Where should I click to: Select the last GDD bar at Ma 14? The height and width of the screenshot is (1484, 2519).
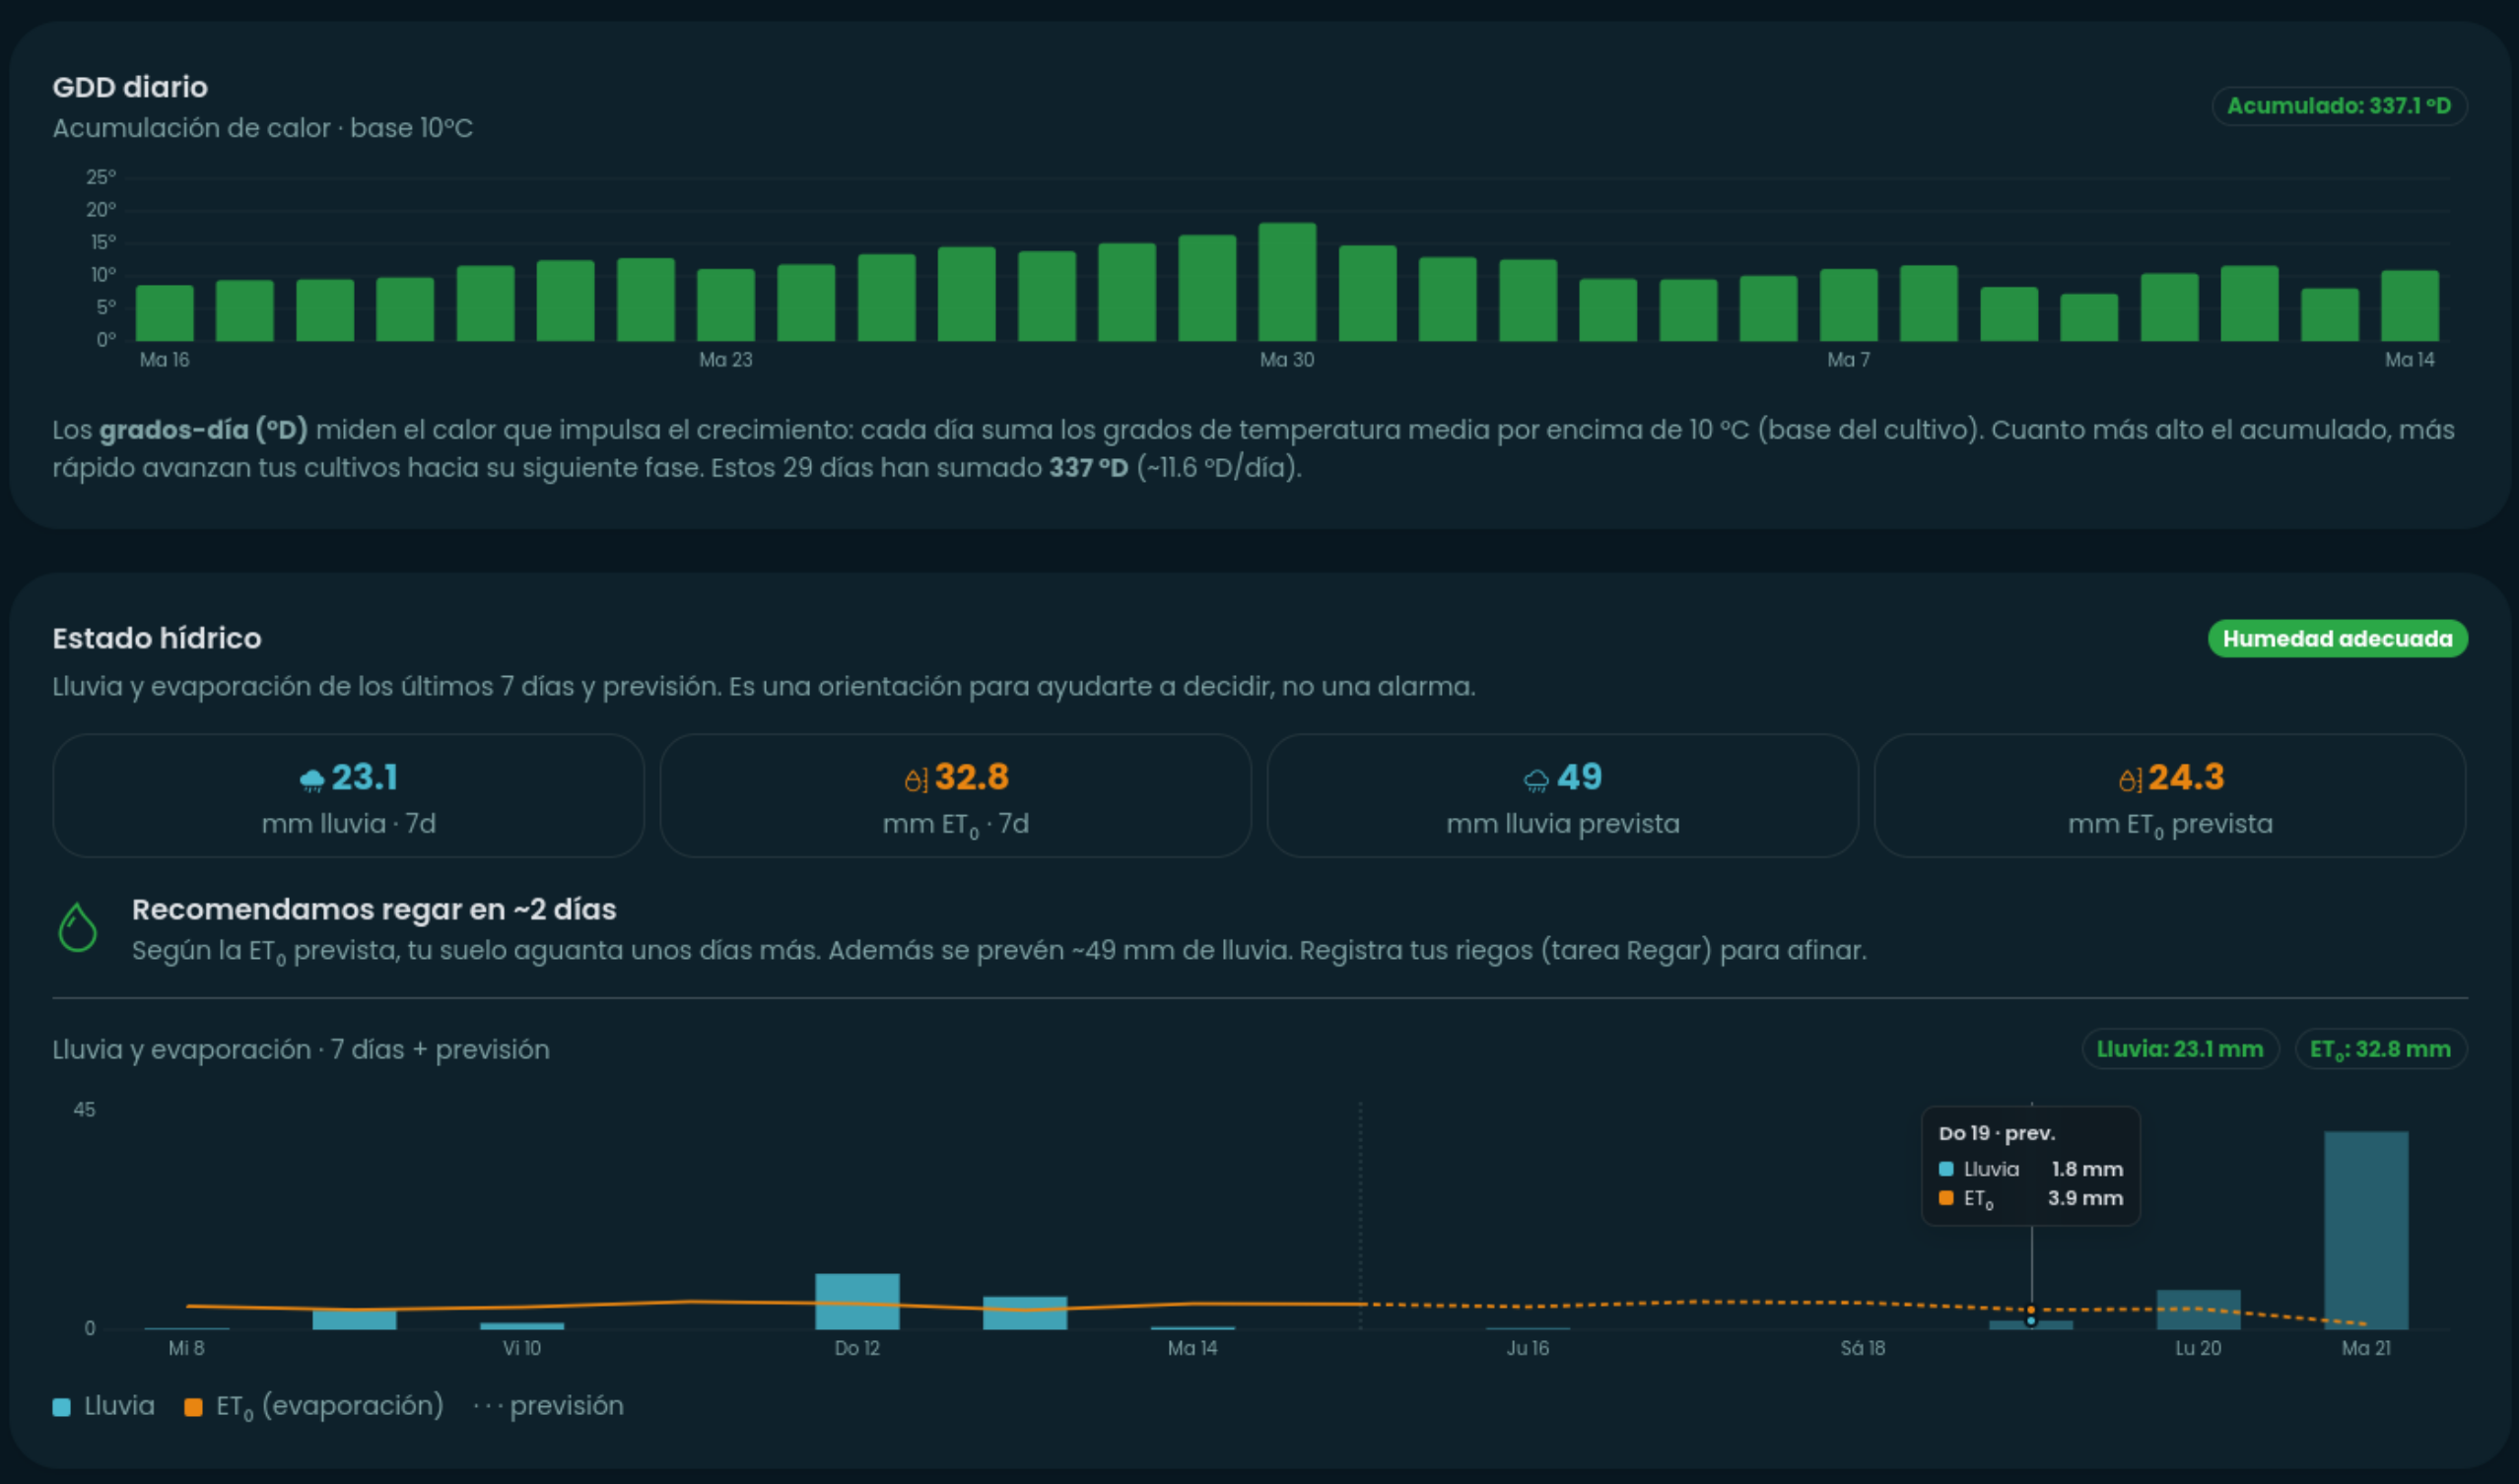(2409, 305)
